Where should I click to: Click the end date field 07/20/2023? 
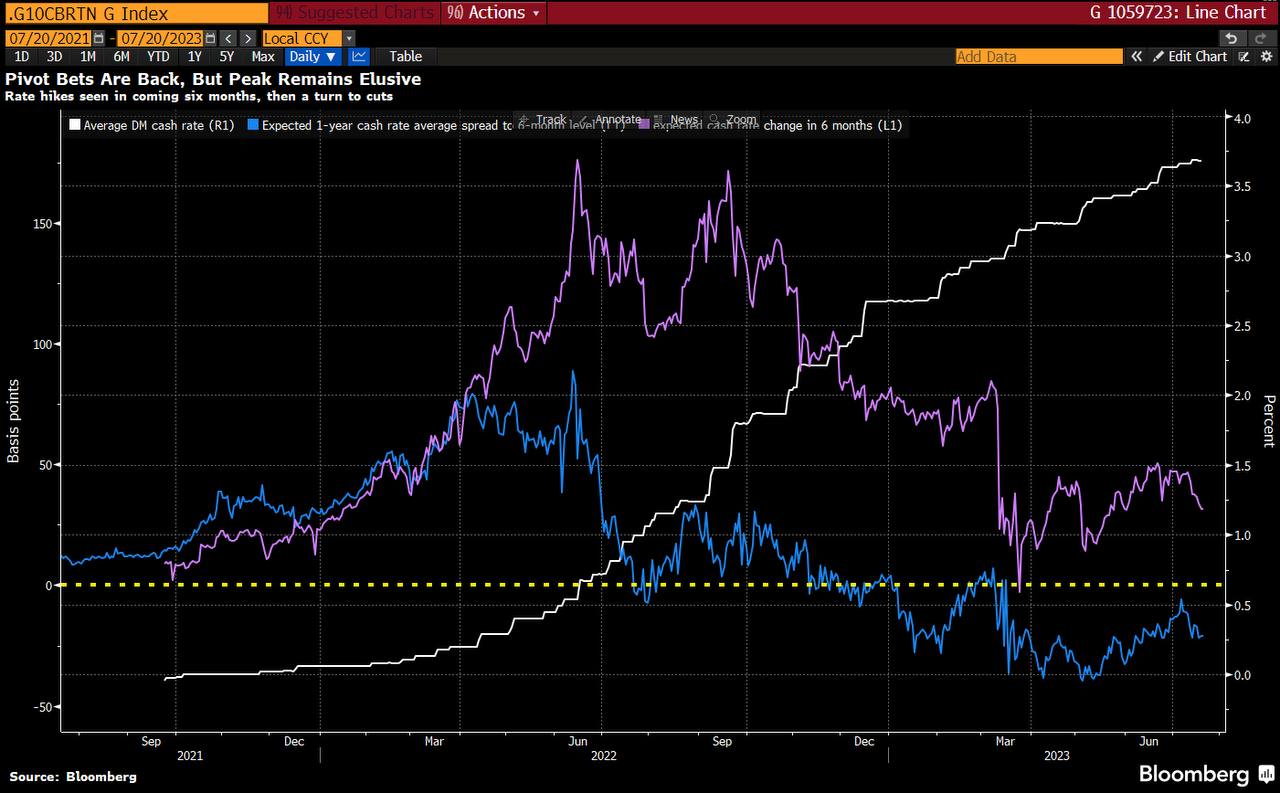[x=161, y=38]
